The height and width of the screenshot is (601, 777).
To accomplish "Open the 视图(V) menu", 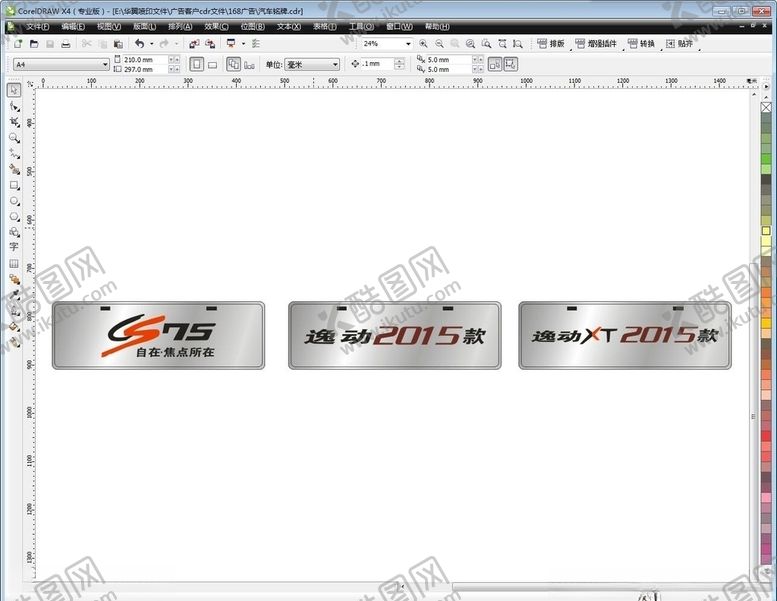I will (109, 26).
